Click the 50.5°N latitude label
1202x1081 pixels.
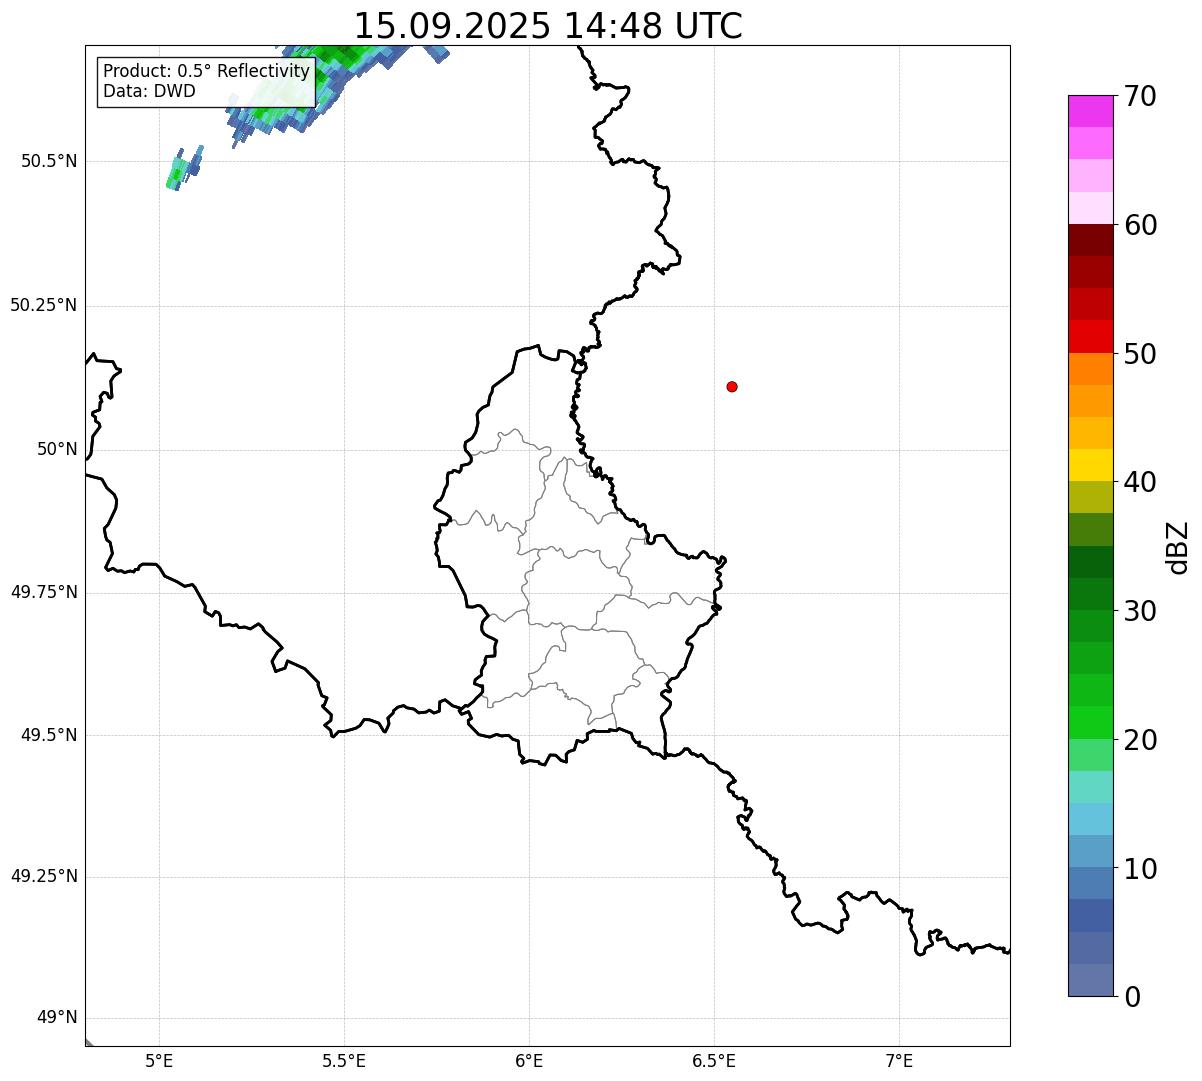coord(49,161)
